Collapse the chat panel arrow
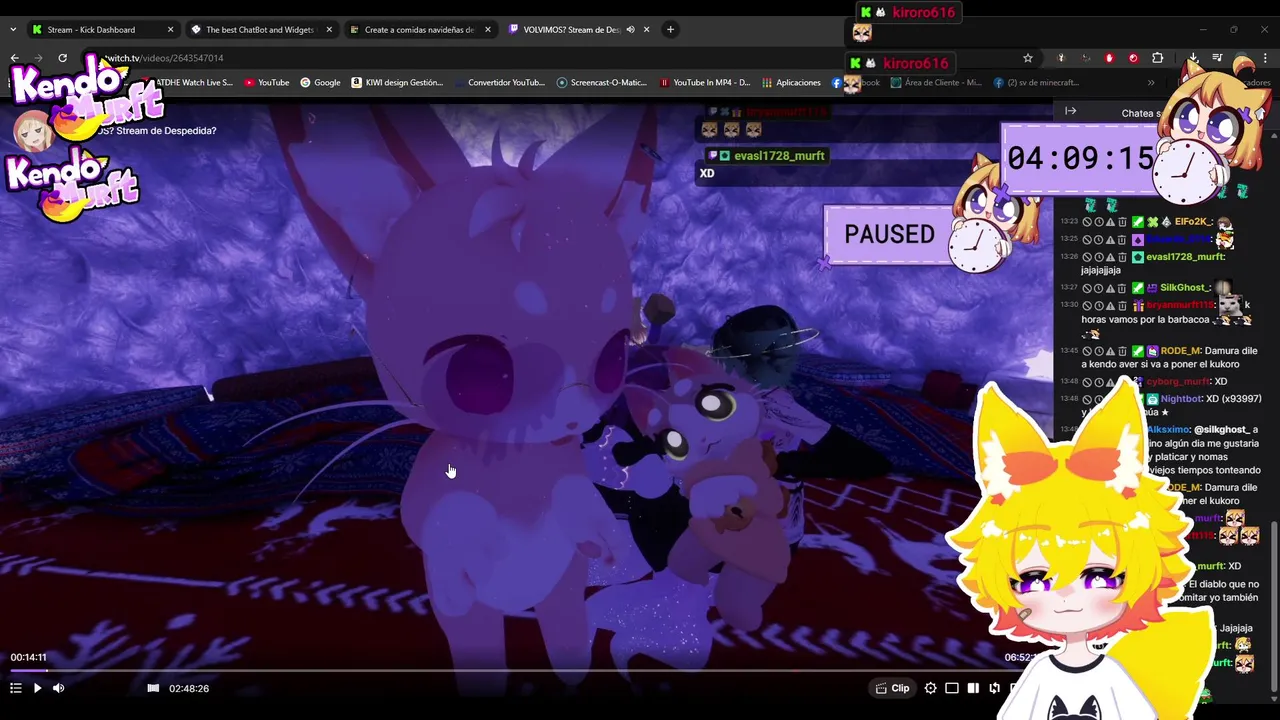 coord(1070,111)
